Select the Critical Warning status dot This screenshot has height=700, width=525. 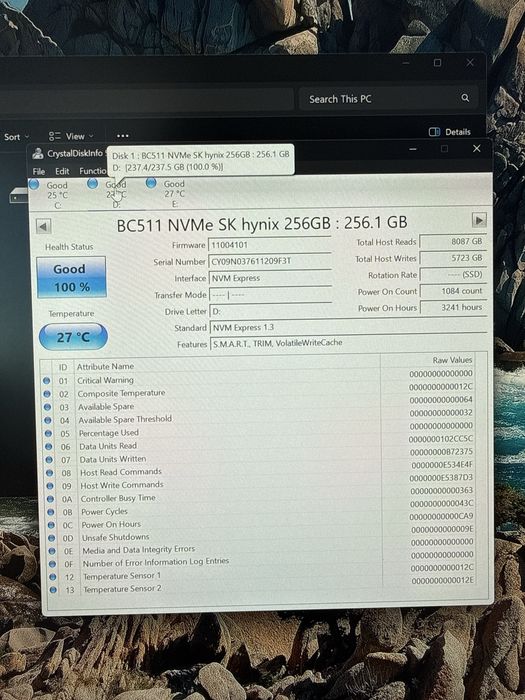pos(46,381)
